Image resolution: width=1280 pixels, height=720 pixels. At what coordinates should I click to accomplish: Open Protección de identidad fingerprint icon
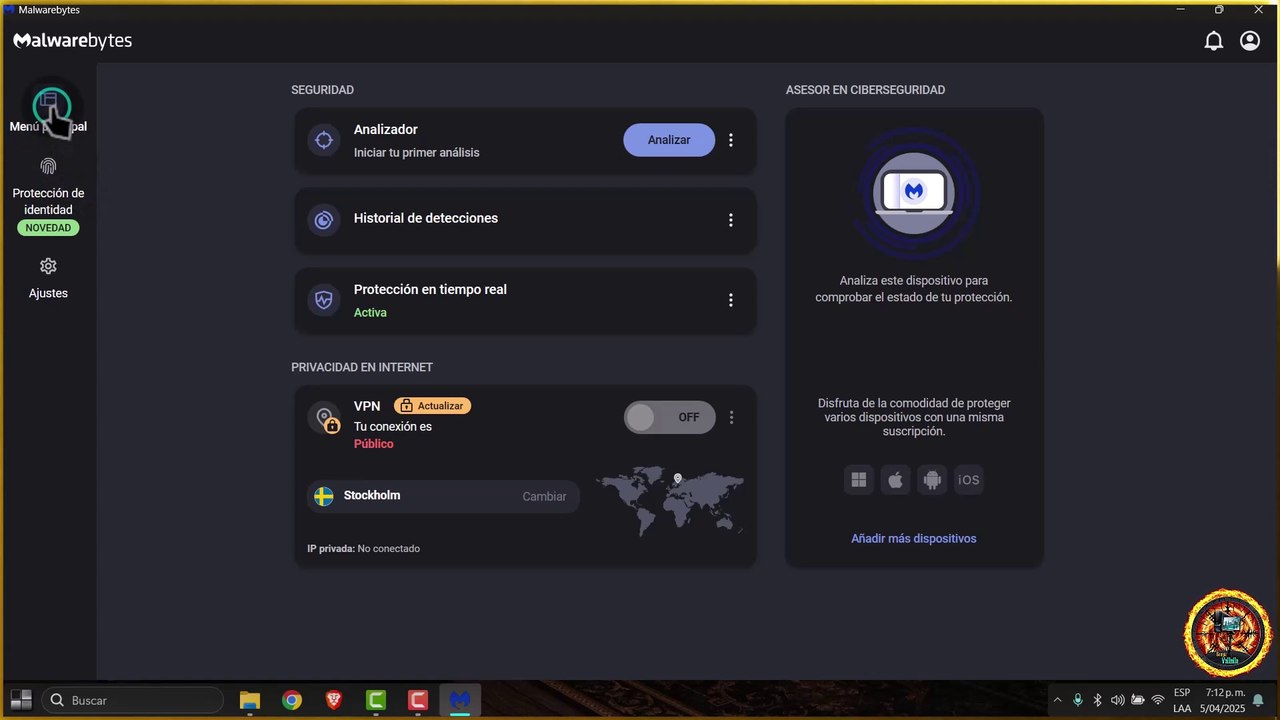coord(48,166)
